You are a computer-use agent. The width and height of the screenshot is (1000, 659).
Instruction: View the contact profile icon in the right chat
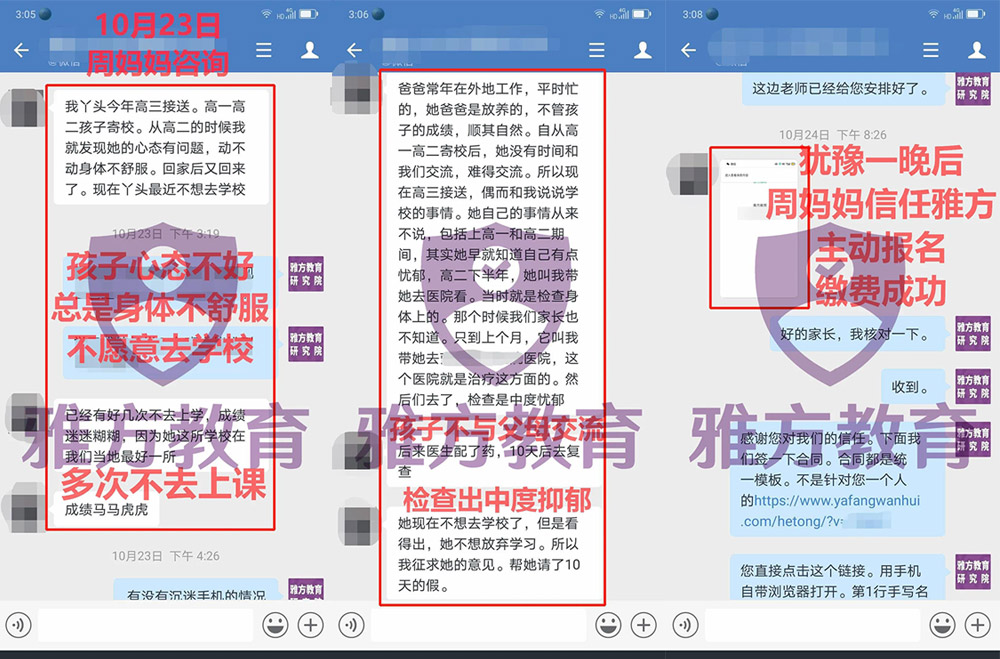point(975,50)
